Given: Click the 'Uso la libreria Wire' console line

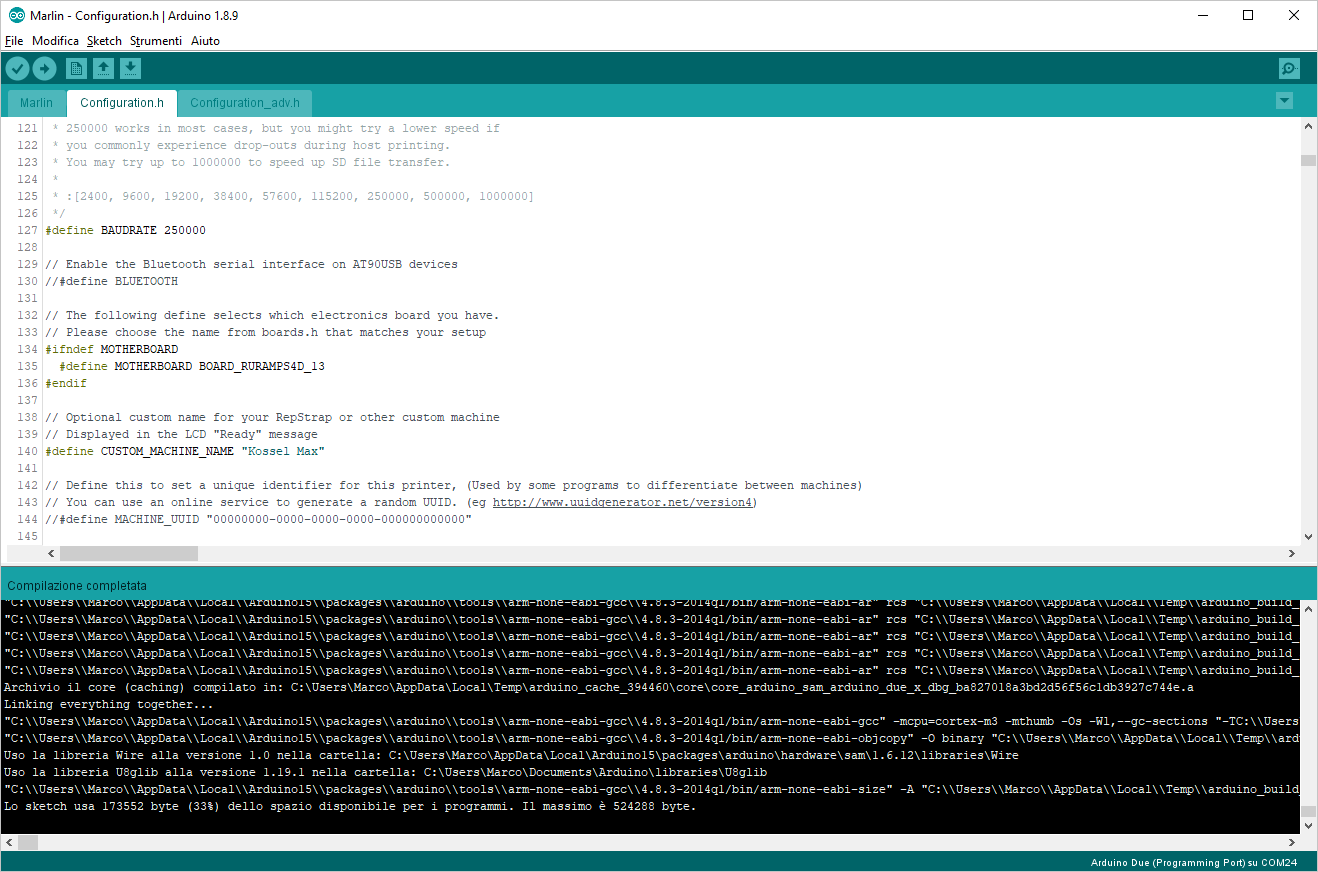Looking at the screenshot, I should [511, 755].
